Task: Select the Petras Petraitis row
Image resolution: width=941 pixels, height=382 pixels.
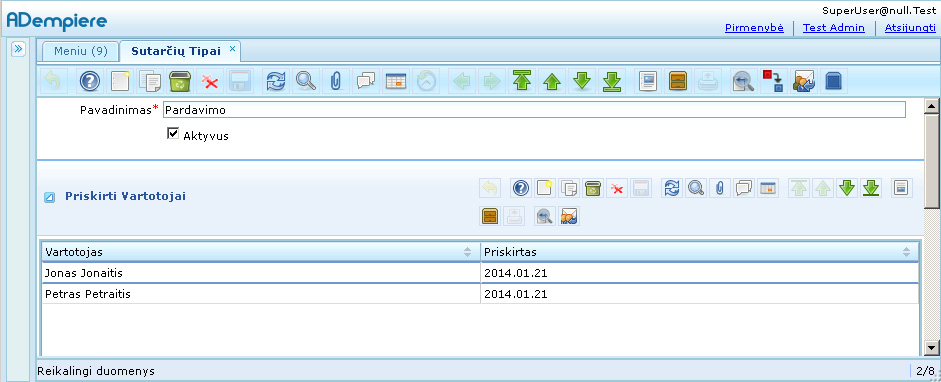Action: click(x=480, y=294)
